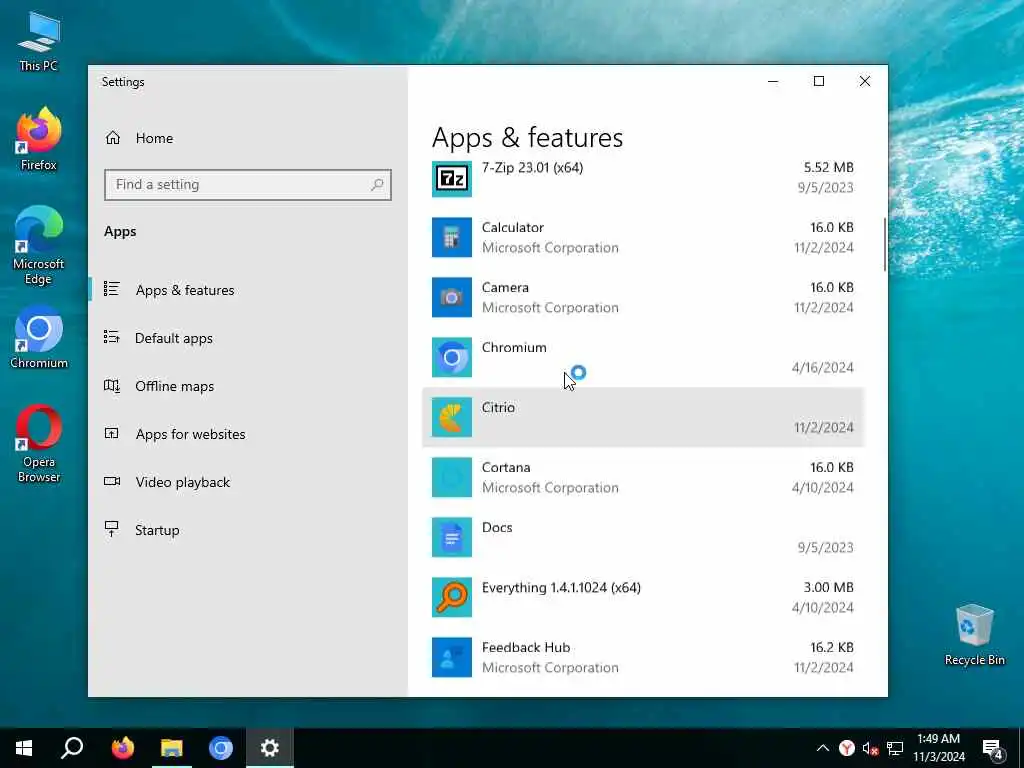Click the 5.52 MB size of 7-Zip
Viewport: 1024px width, 768px height.
[x=828, y=168]
